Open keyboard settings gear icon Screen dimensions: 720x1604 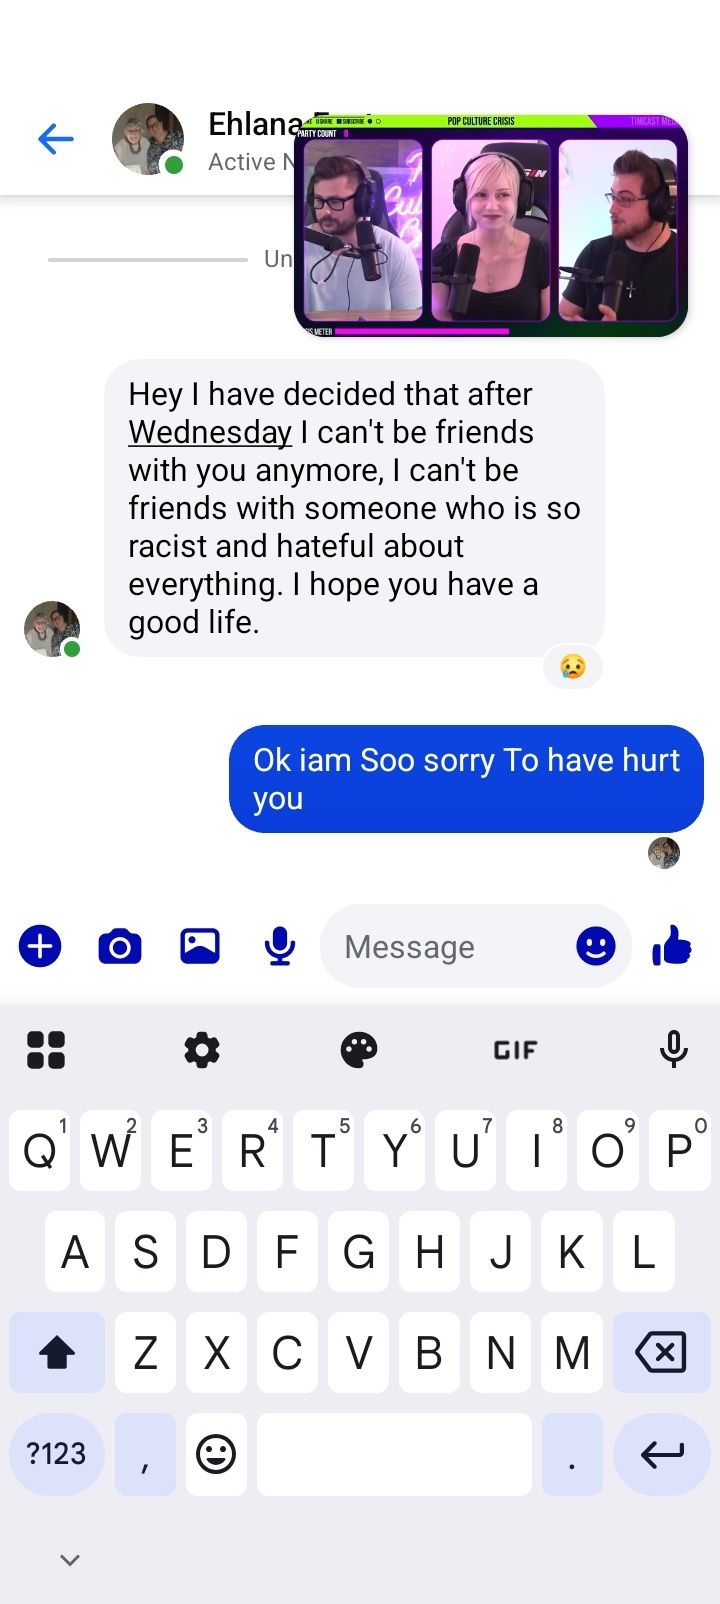(x=202, y=1050)
